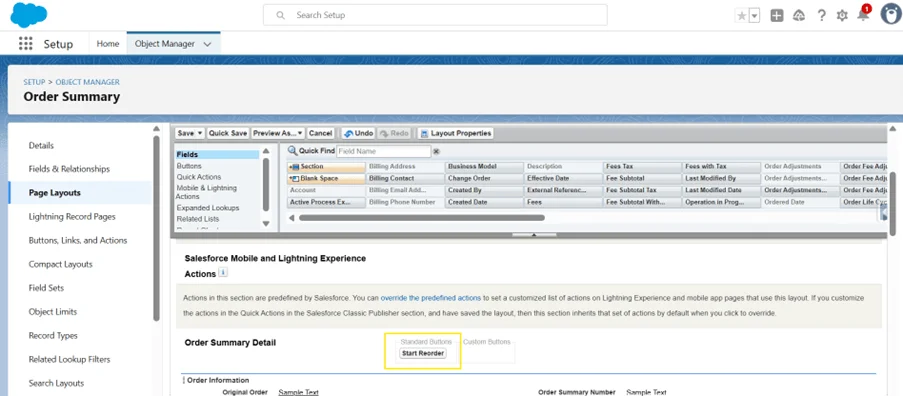Open Layout Properties

pos(455,133)
